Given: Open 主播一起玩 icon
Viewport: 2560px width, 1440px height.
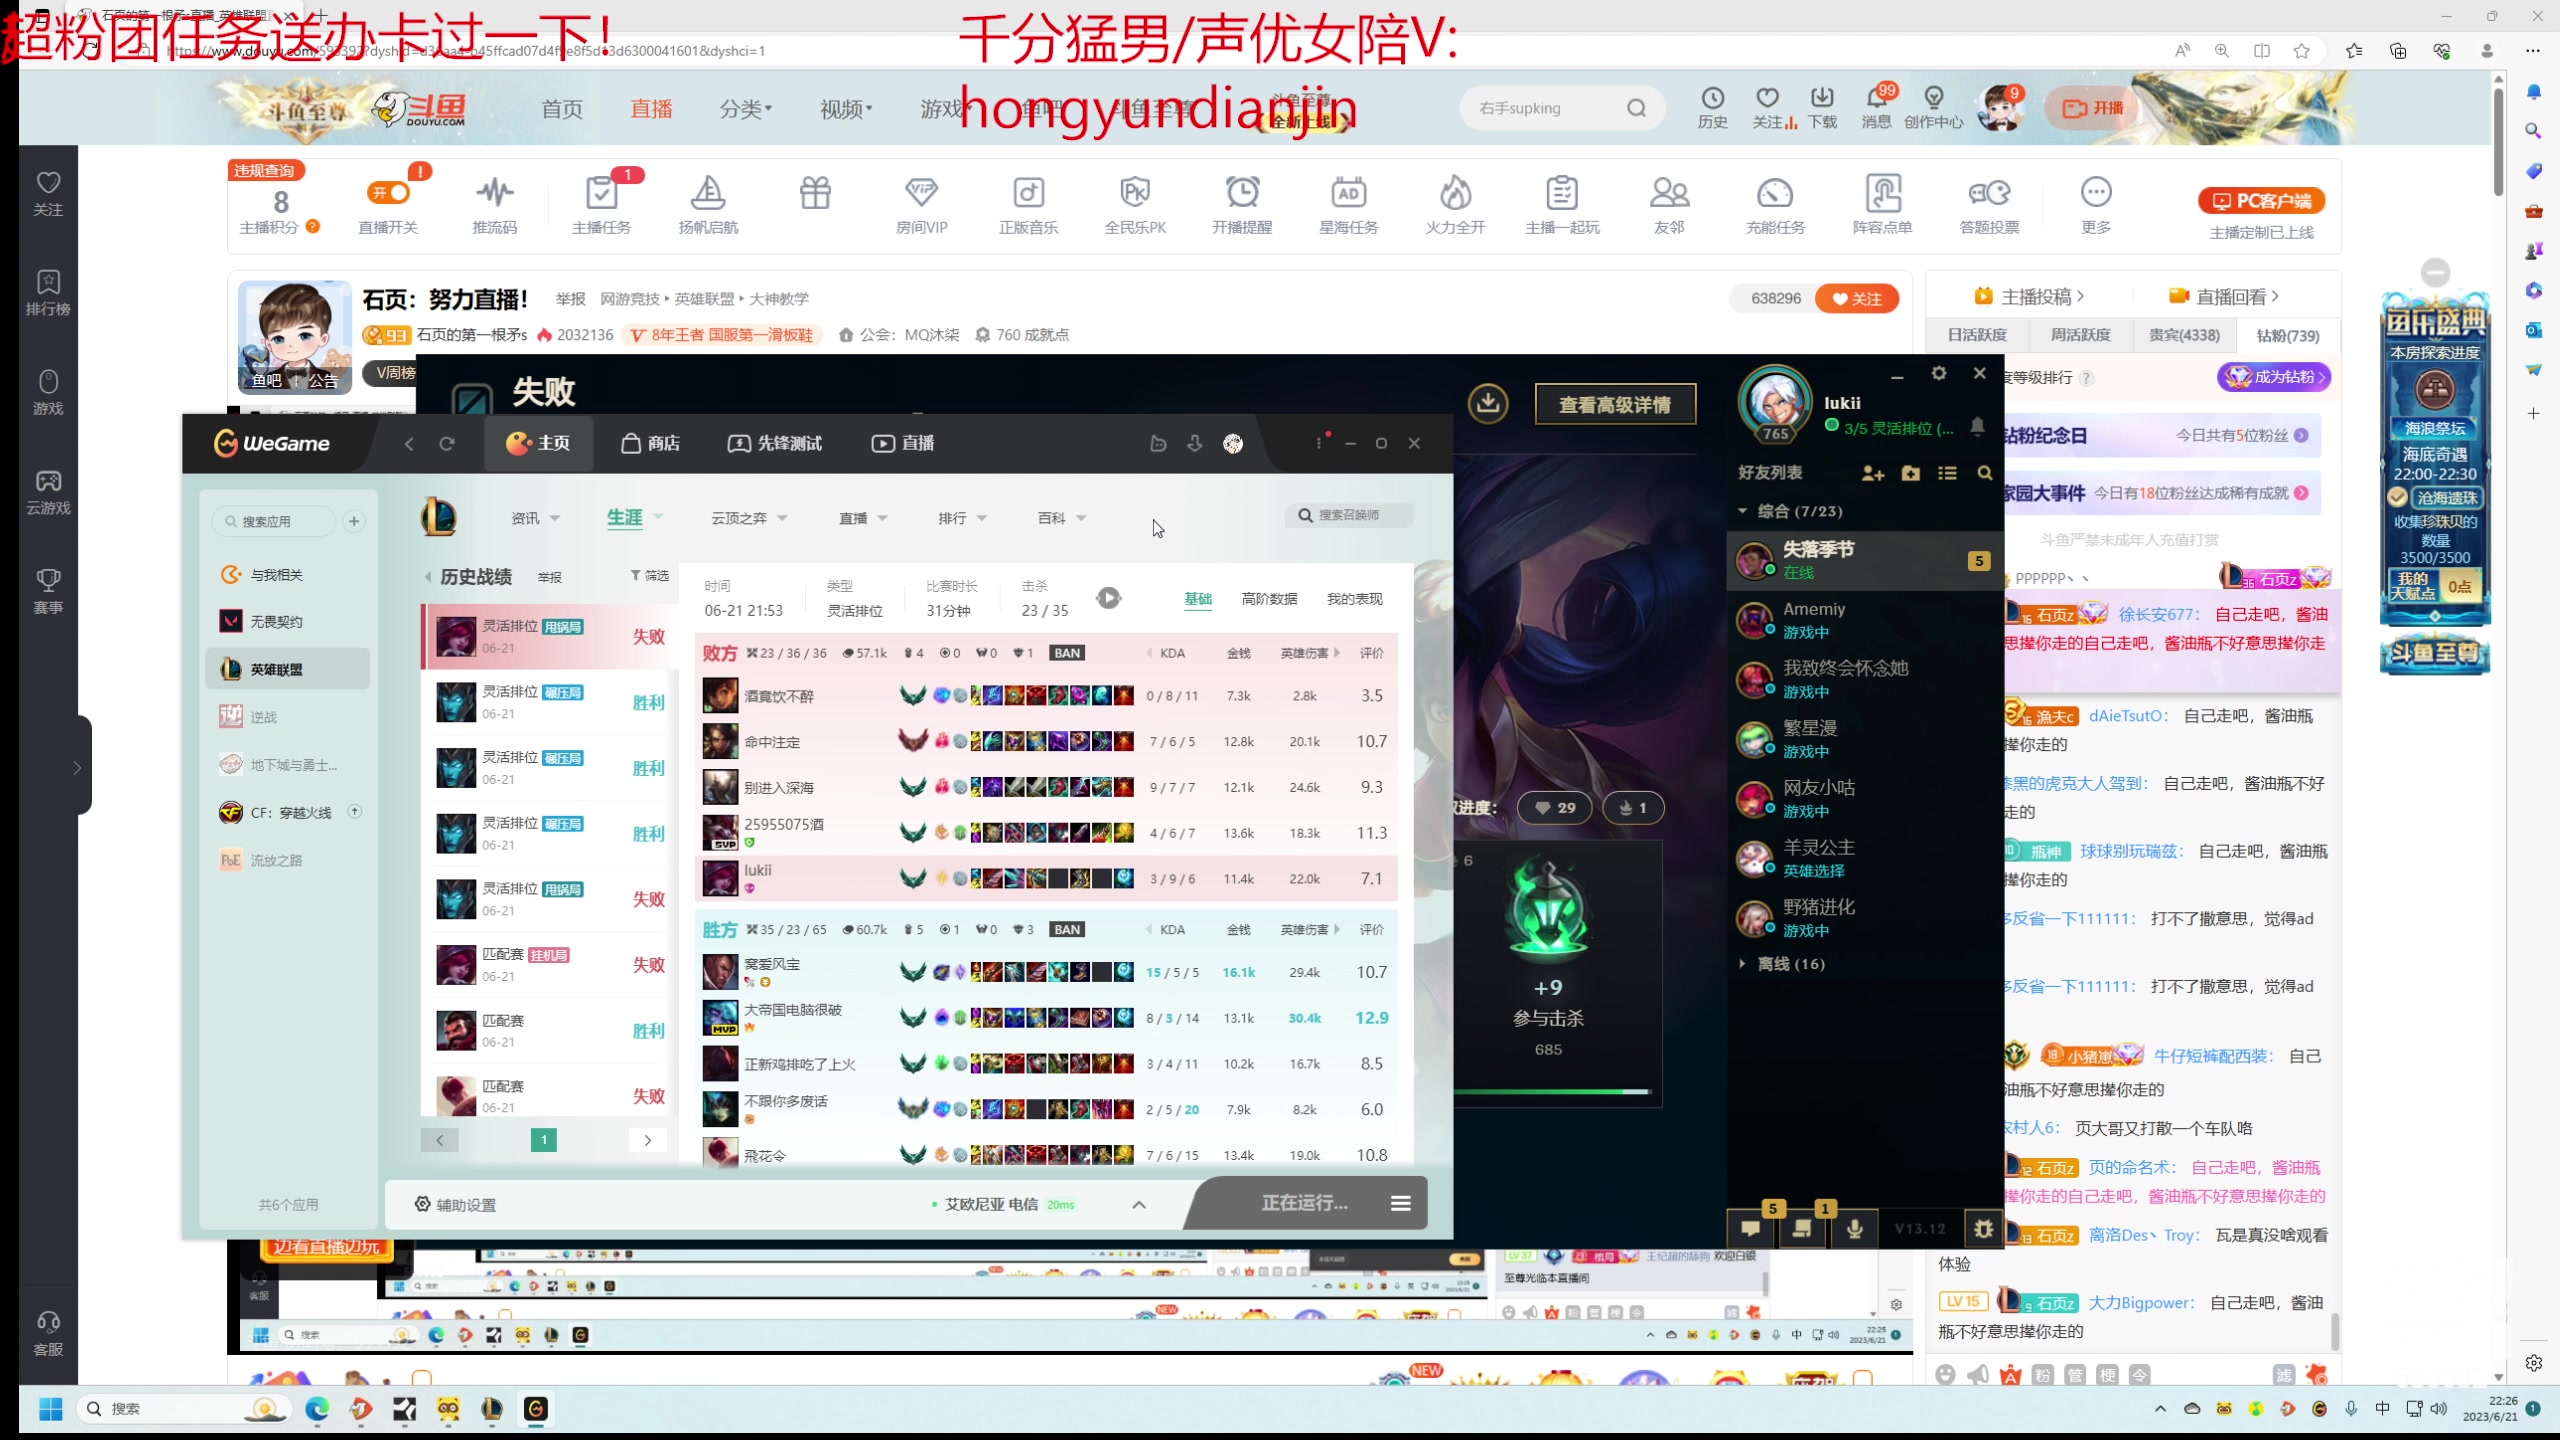Looking at the screenshot, I should pyautogui.click(x=1562, y=205).
